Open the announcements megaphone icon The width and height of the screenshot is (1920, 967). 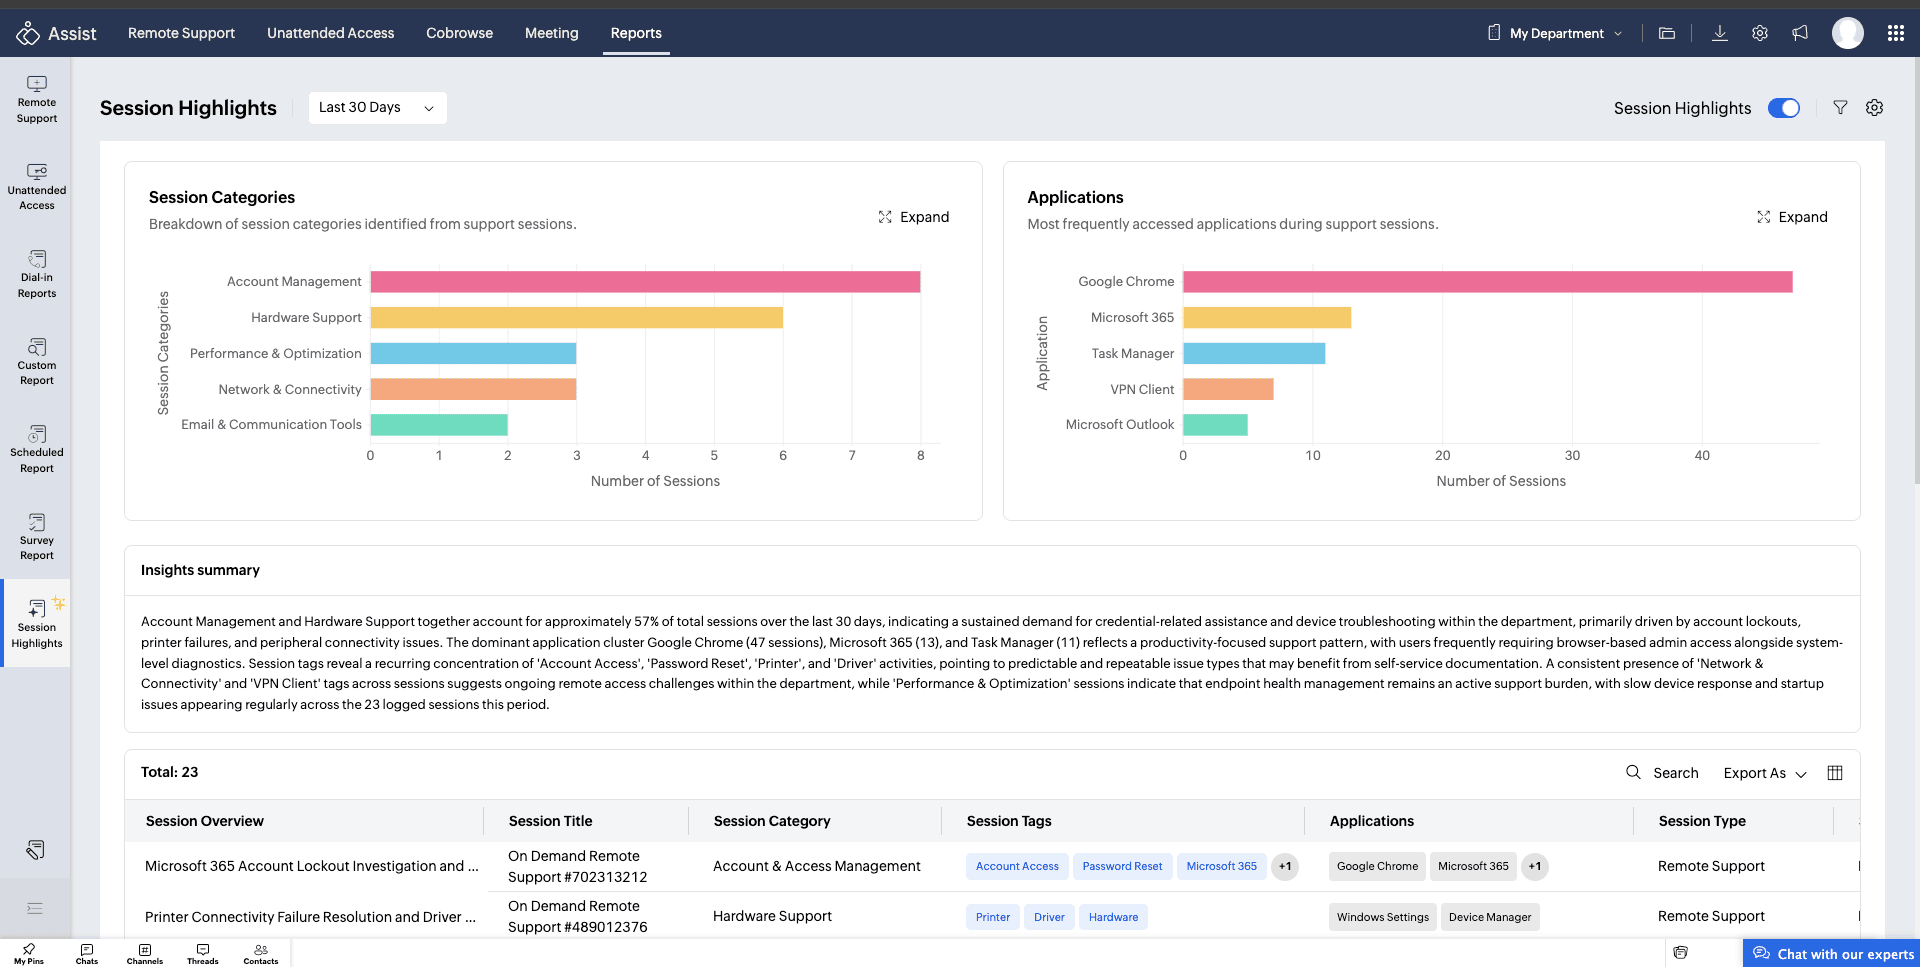pos(1800,33)
